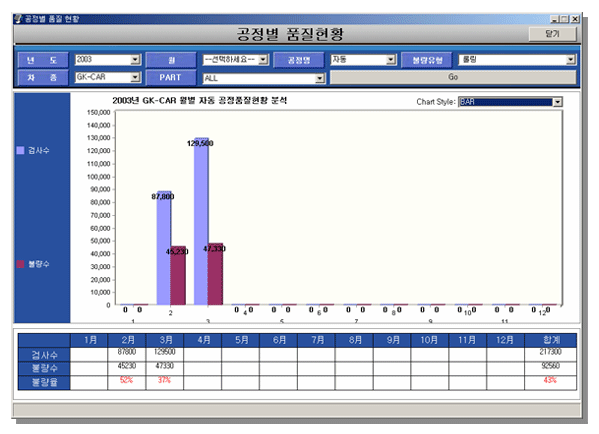Image resolution: width=599 pixels, height=434 pixels.
Task: Select the 합계 total column header
Action: click(550, 340)
